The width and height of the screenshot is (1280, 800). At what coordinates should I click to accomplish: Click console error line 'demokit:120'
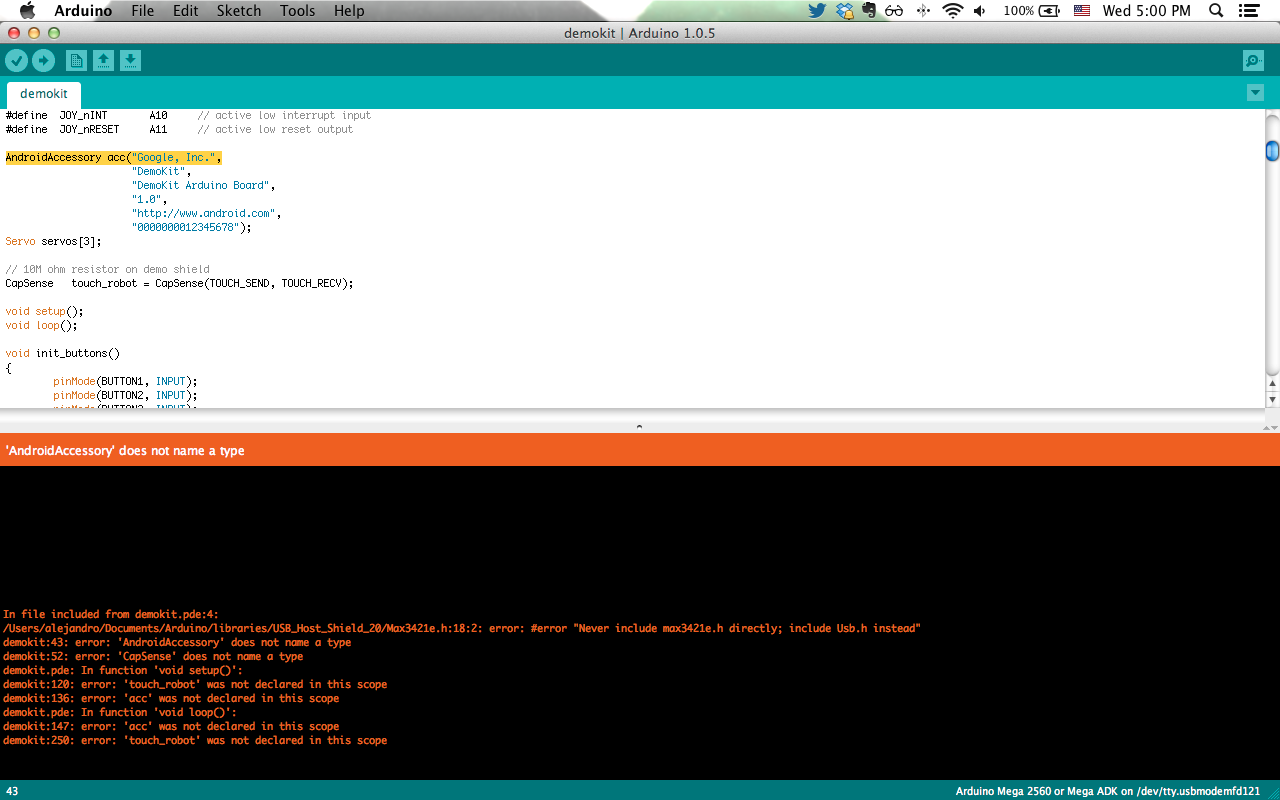[x=195, y=685]
